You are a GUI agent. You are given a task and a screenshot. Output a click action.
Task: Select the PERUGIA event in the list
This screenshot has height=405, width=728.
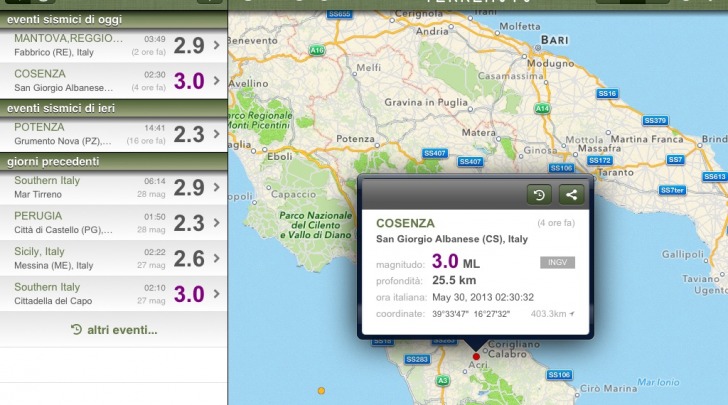[x=114, y=222]
